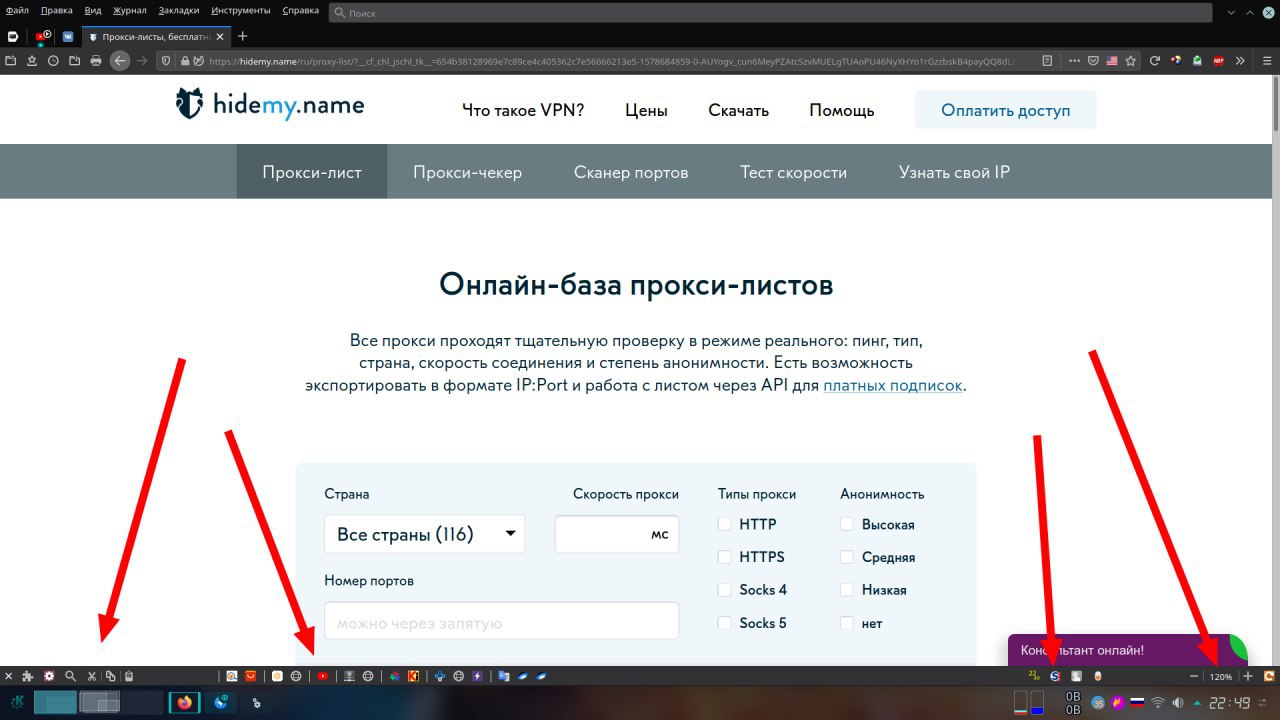Close the 'Прокси-листы' browser tab
Viewport: 1280px width, 720px height.
(219, 37)
